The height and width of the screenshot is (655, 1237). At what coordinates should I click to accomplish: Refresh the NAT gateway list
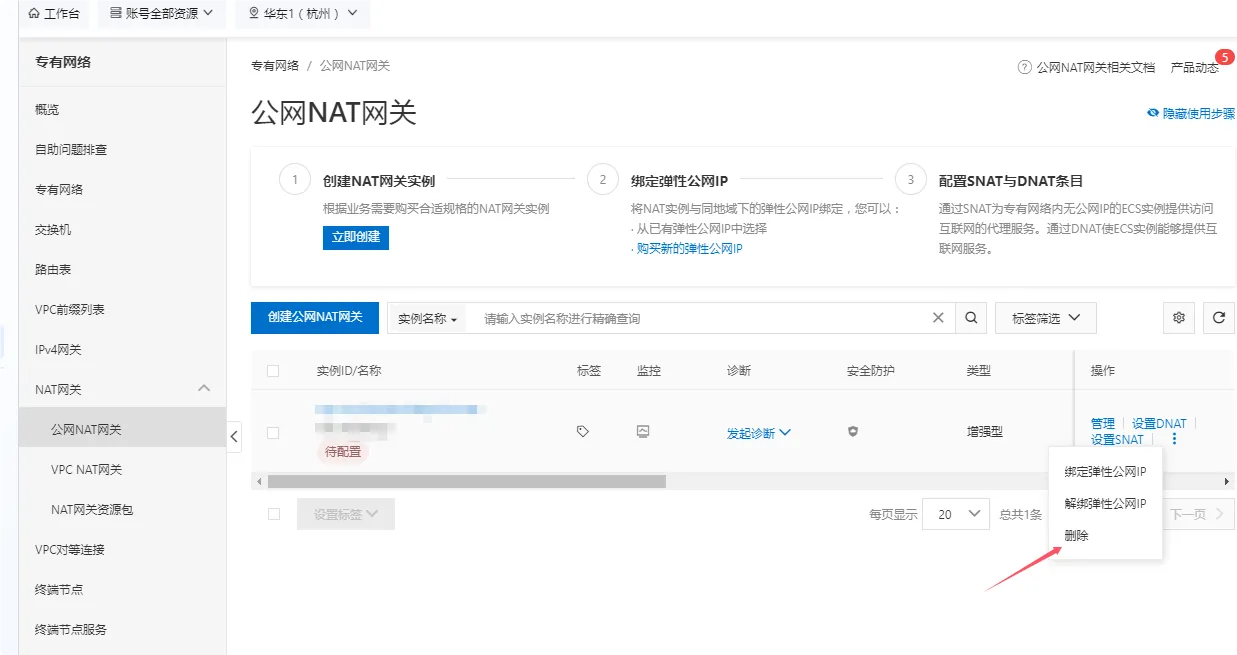pyautogui.click(x=1219, y=317)
